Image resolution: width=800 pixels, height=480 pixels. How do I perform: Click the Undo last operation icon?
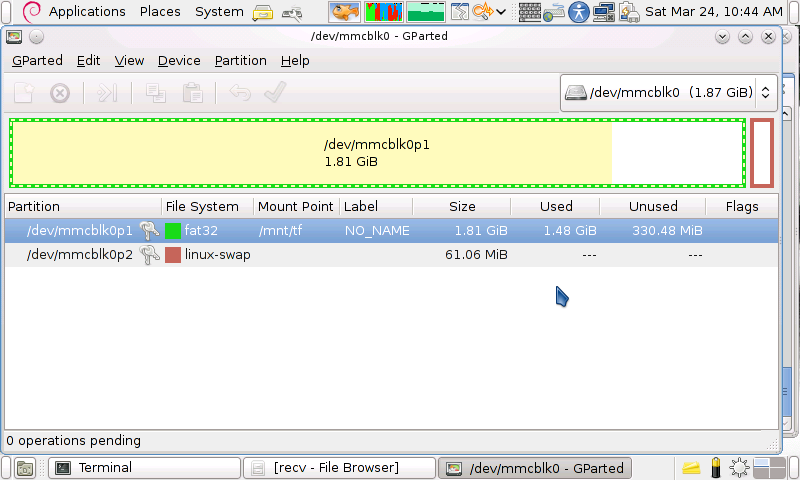pos(240,93)
